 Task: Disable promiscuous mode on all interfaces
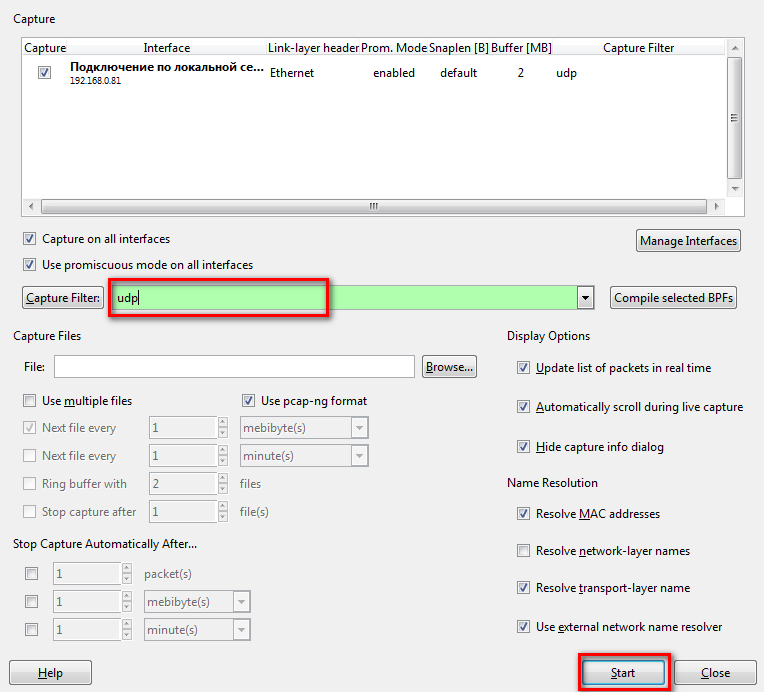pos(30,265)
